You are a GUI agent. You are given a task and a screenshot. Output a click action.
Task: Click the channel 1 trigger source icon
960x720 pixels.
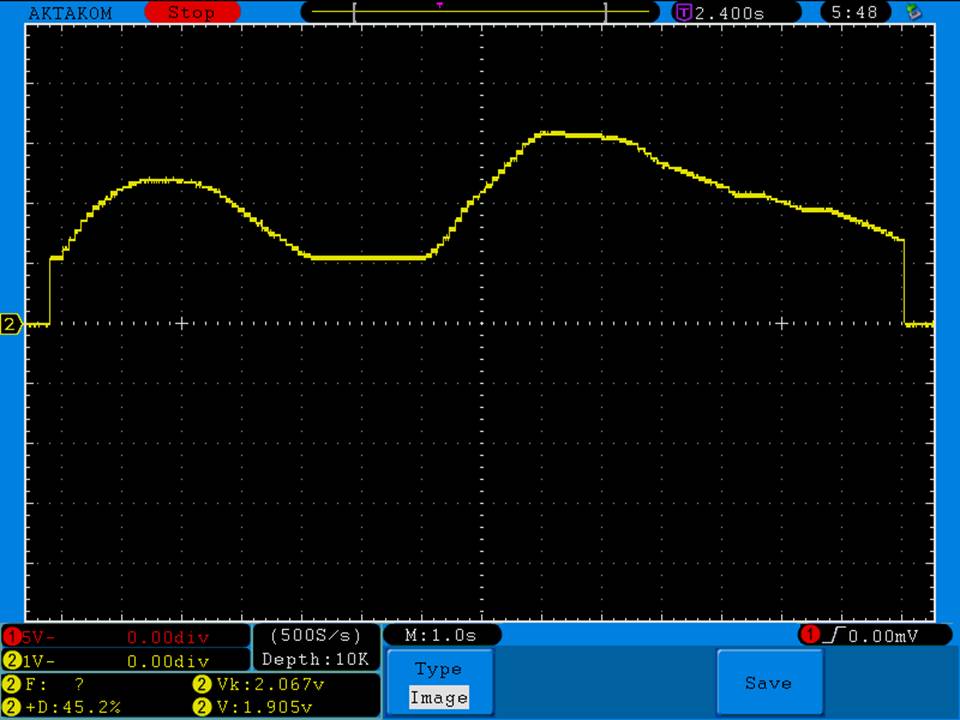click(x=809, y=635)
